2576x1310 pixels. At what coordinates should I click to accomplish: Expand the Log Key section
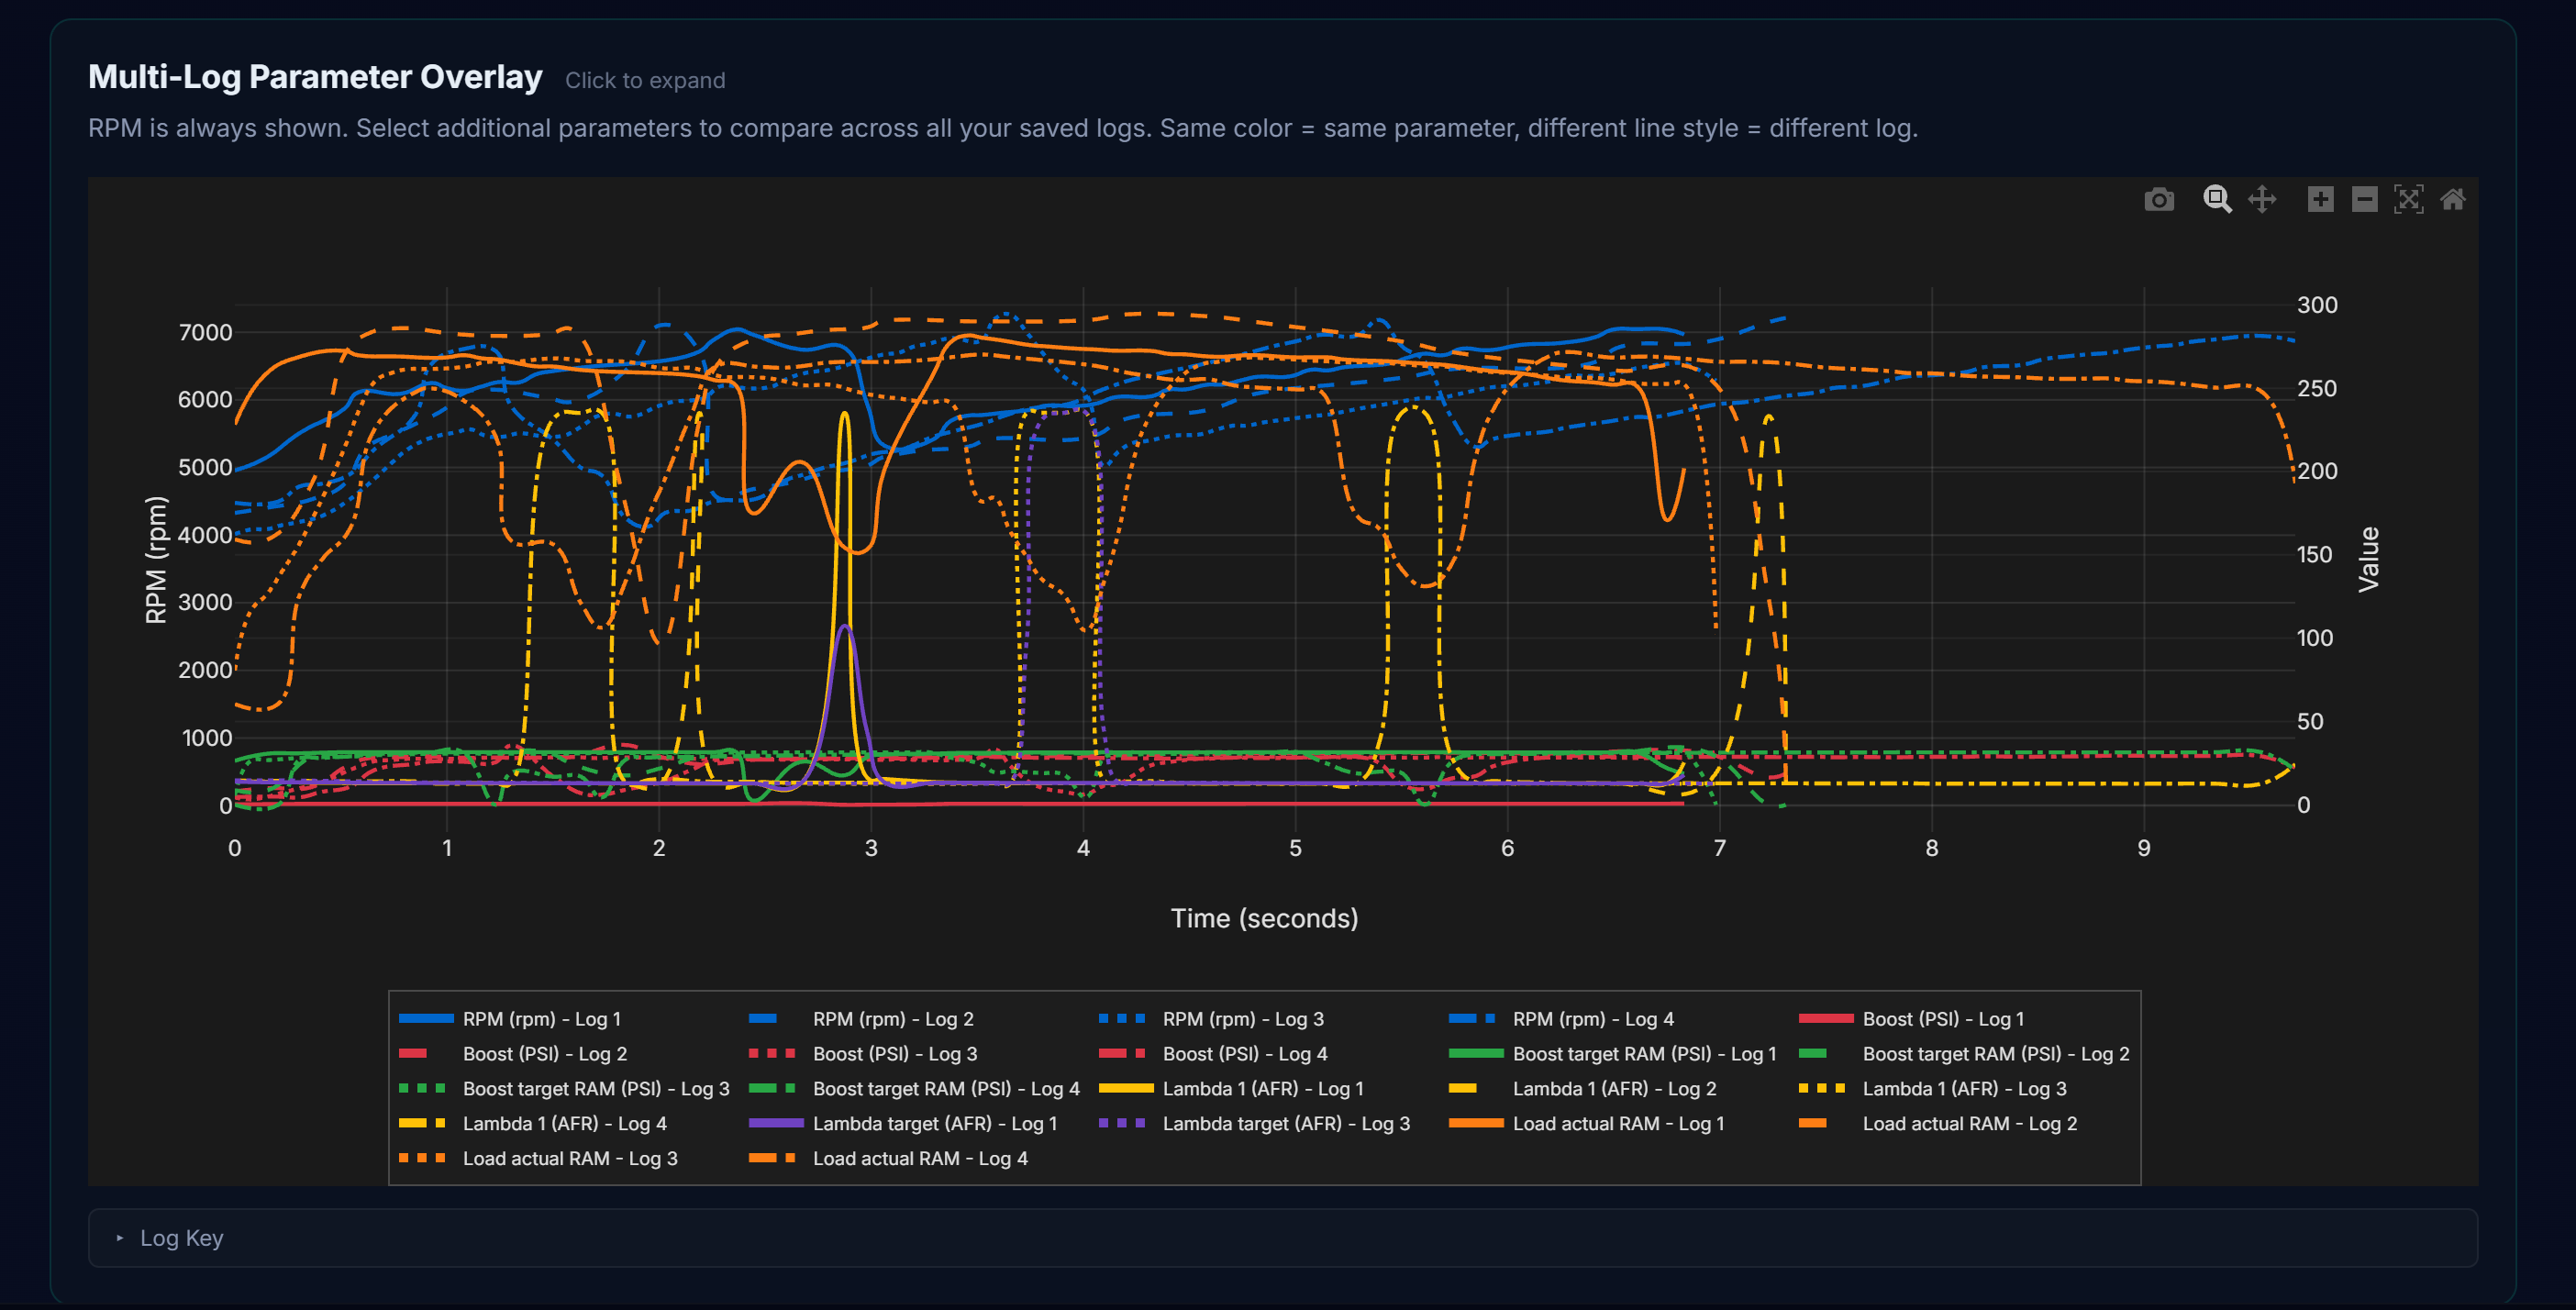click(x=1282, y=1238)
